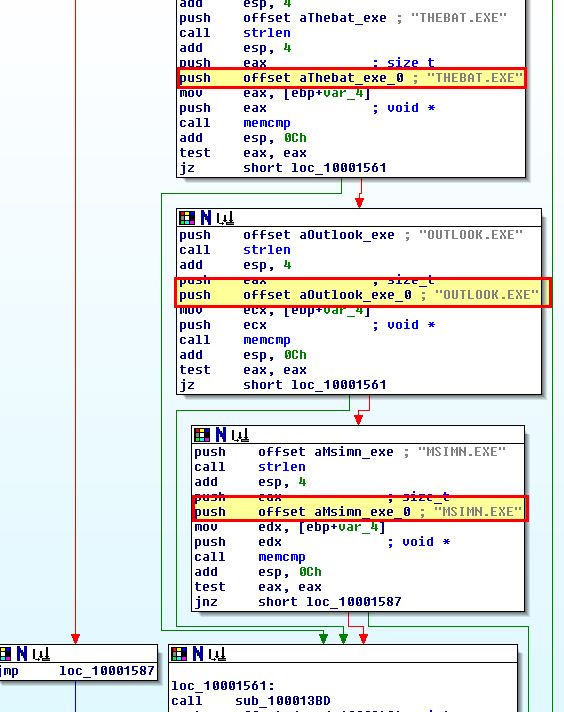Click 'call strlen' in the OUTLOOK.EXE block
The width and height of the screenshot is (564, 712).
pyautogui.click(x=235, y=250)
